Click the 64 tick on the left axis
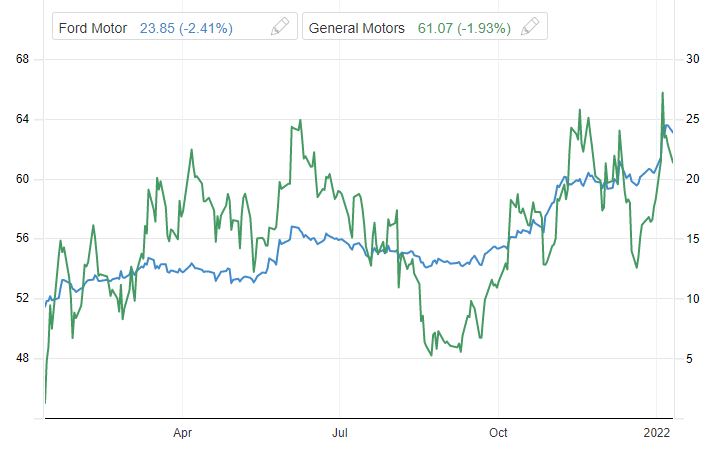Screen dimensions: 719x449 (21, 119)
